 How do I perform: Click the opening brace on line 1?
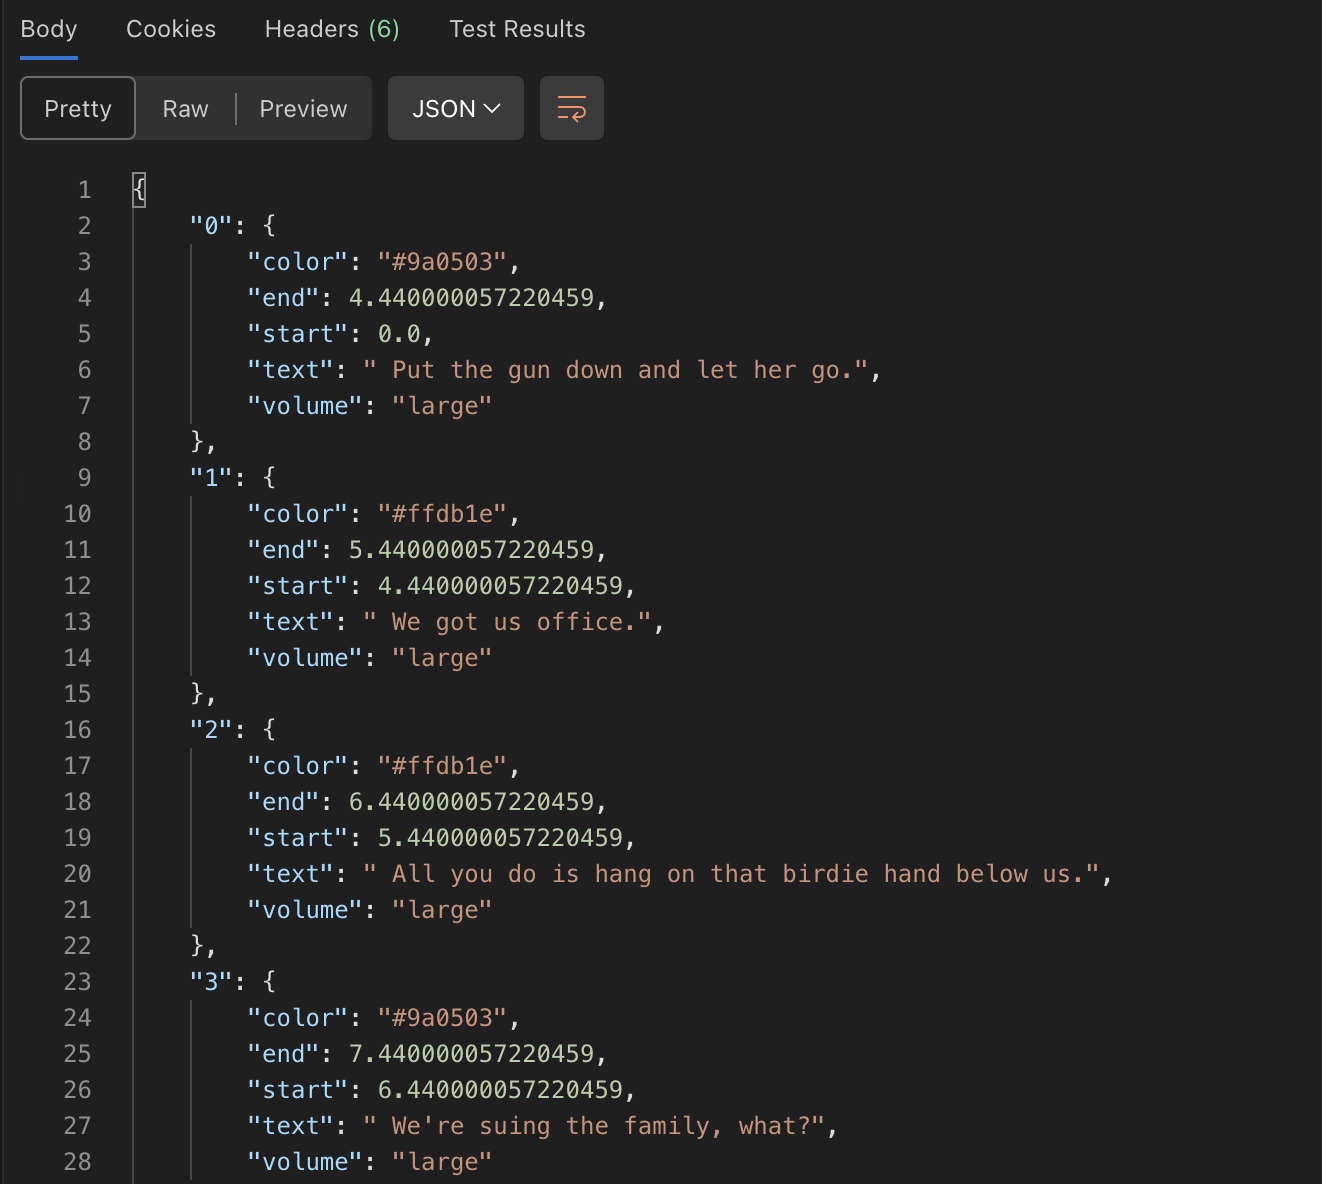[139, 190]
